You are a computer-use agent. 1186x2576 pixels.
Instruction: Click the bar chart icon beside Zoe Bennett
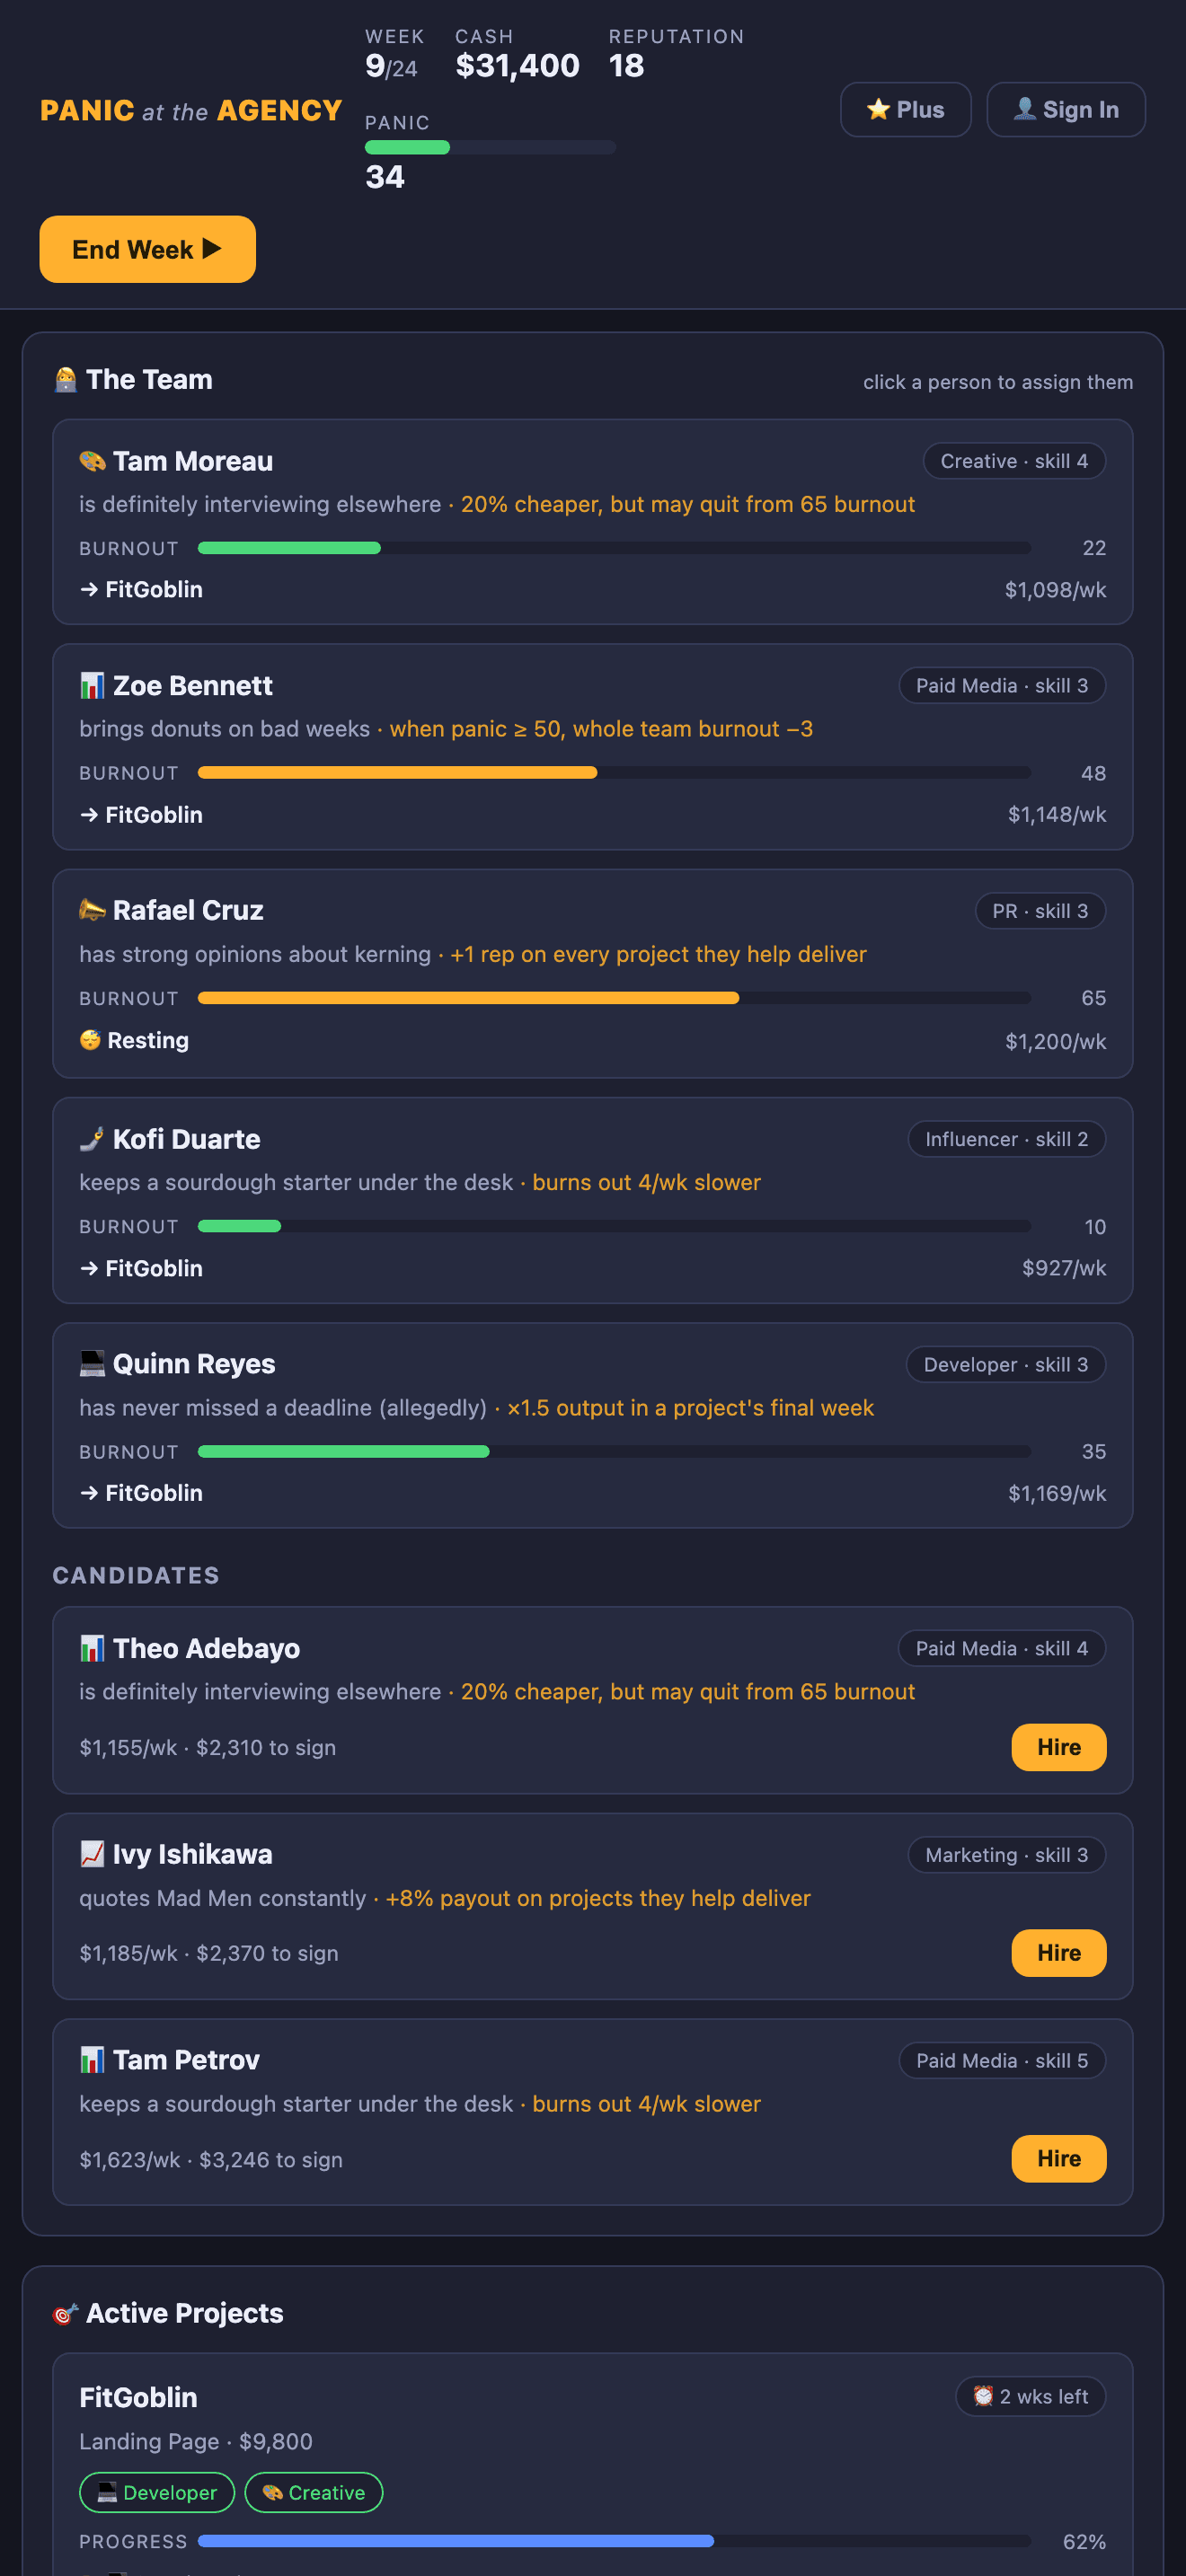(x=92, y=686)
